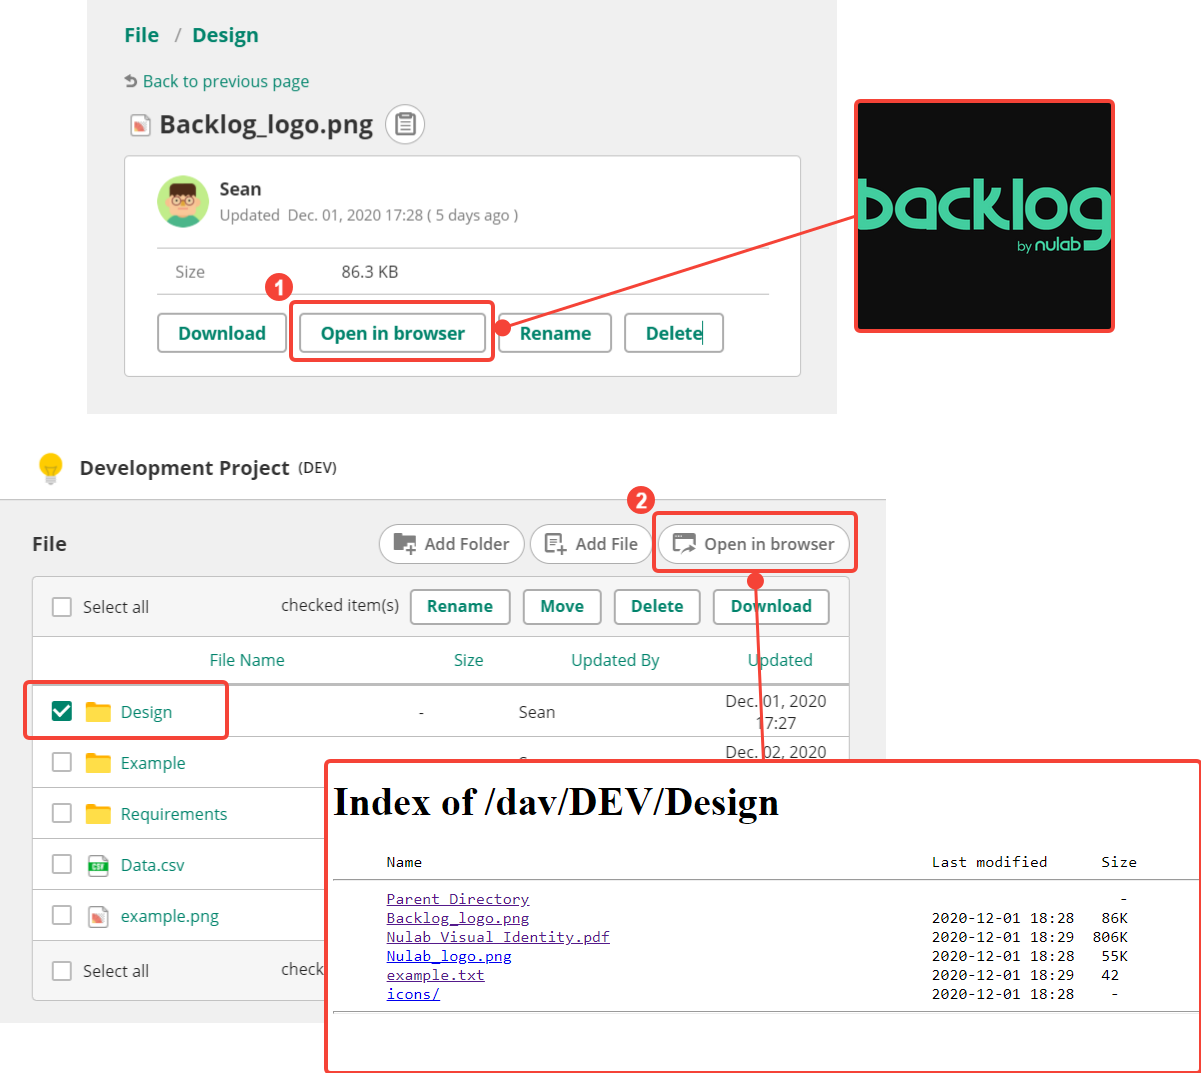Download the checked items in the file list
Screen dimensions: 1201x1073
(771, 606)
